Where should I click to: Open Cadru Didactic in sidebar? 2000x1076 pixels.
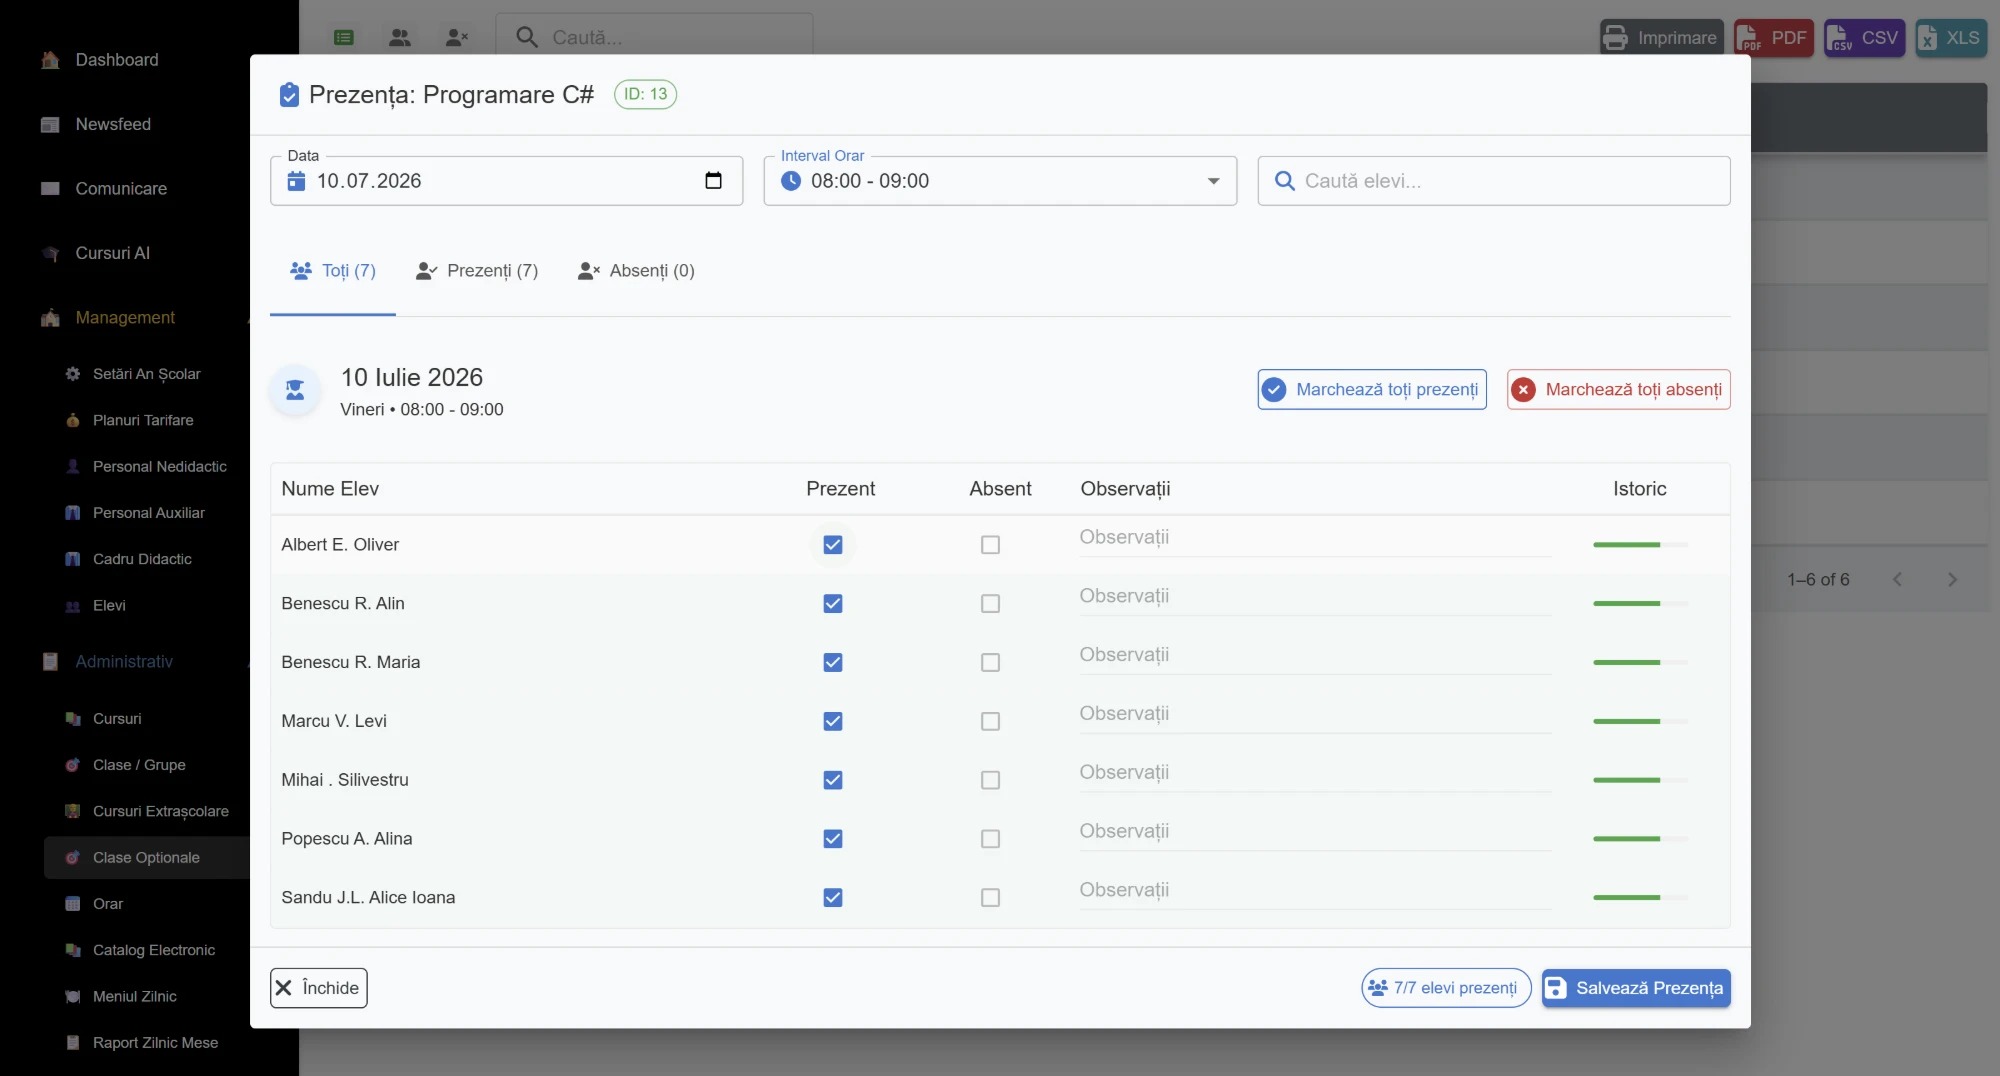[142, 559]
